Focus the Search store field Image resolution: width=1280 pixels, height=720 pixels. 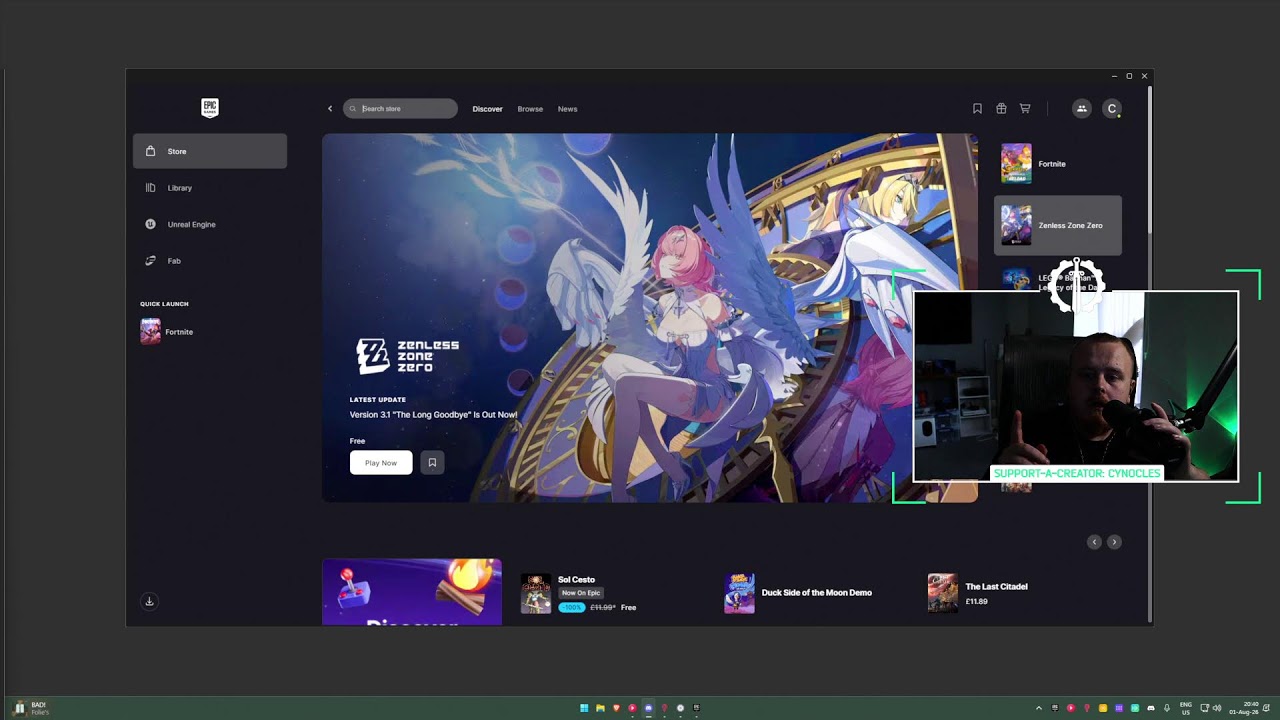400,109
